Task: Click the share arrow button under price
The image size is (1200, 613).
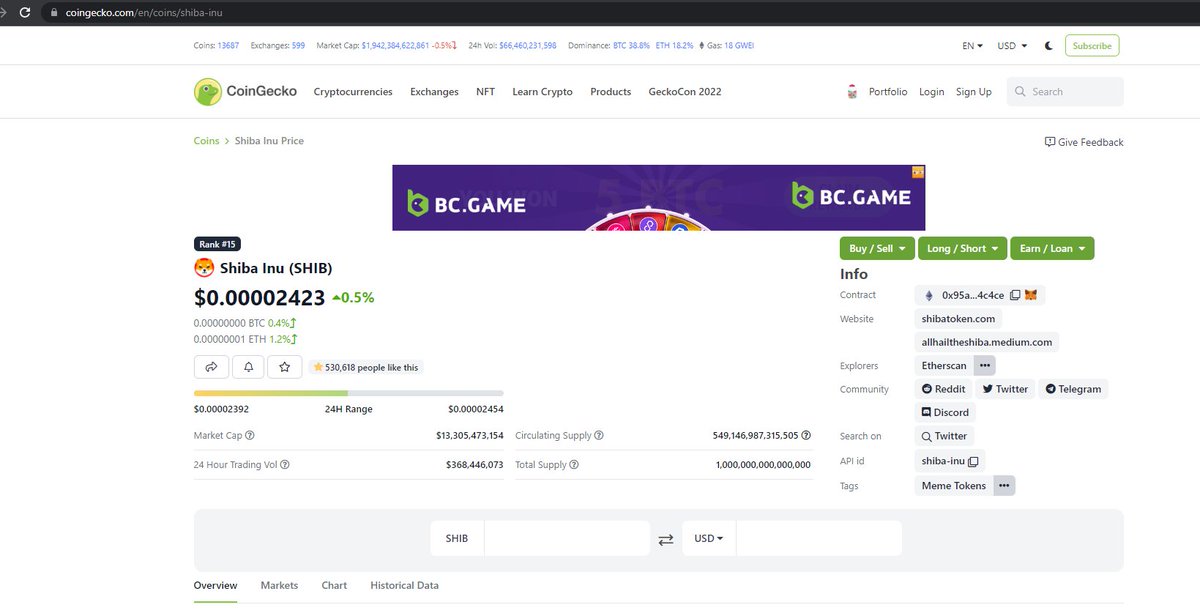Action: pyautogui.click(x=211, y=367)
